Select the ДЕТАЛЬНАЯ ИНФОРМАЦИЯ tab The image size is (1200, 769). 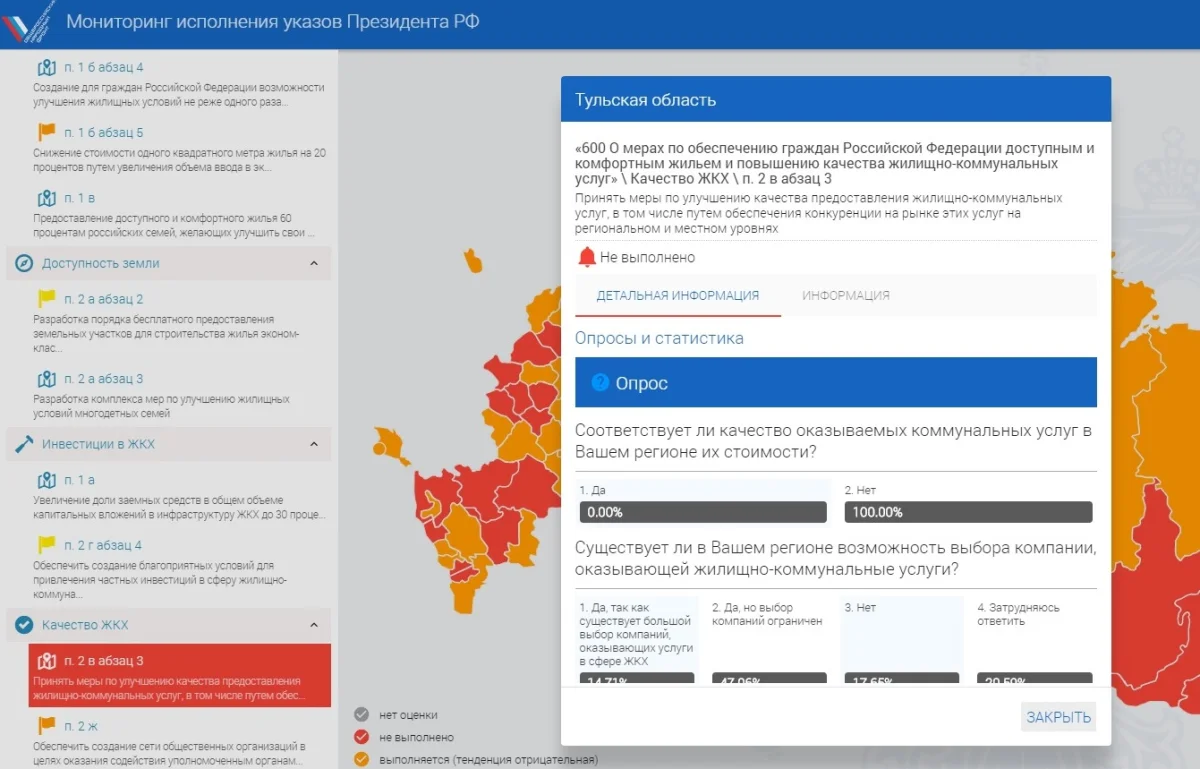[677, 296]
